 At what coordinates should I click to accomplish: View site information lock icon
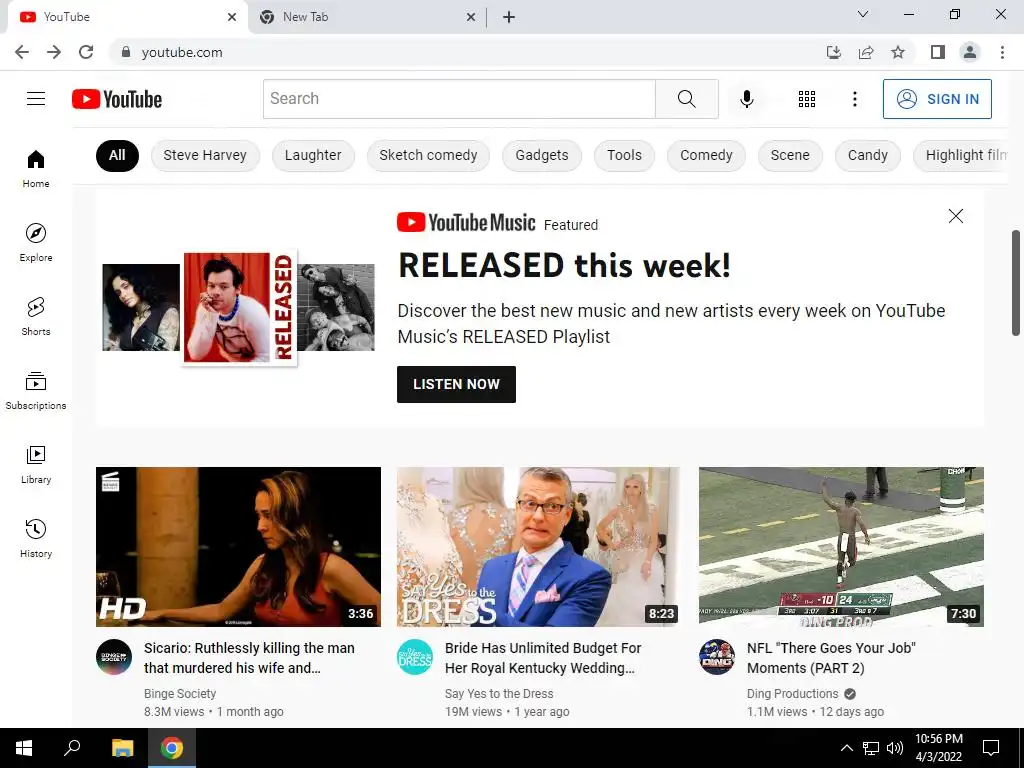pyautogui.click(x=126, y=52)
